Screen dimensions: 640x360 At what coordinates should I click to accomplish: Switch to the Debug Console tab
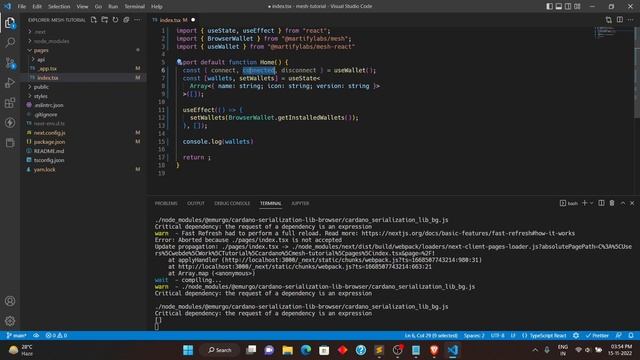coord(232,203)
